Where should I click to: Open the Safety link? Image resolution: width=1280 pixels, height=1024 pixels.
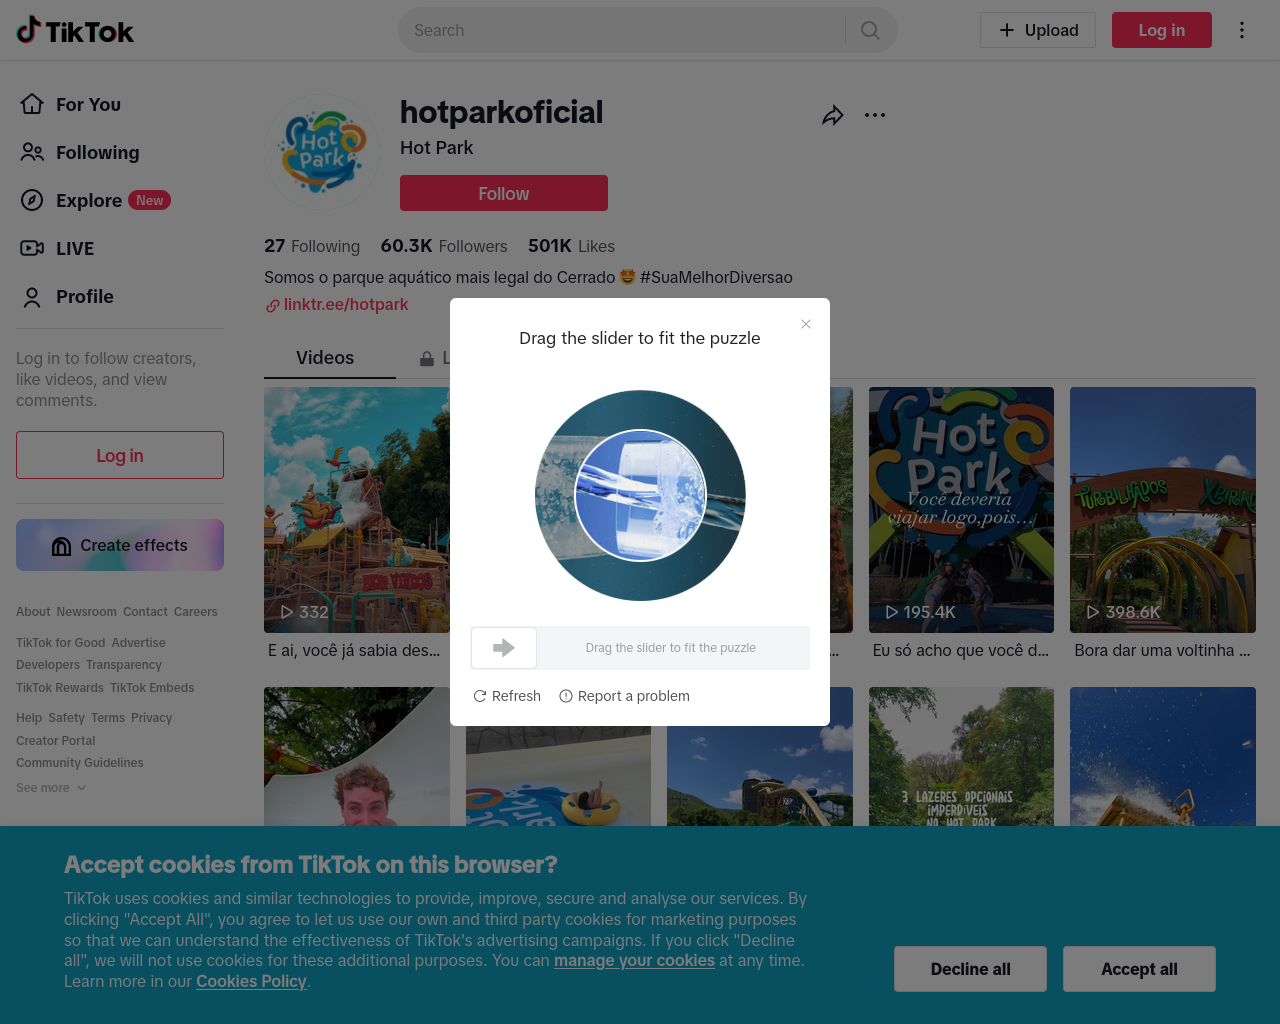(67, 718)
